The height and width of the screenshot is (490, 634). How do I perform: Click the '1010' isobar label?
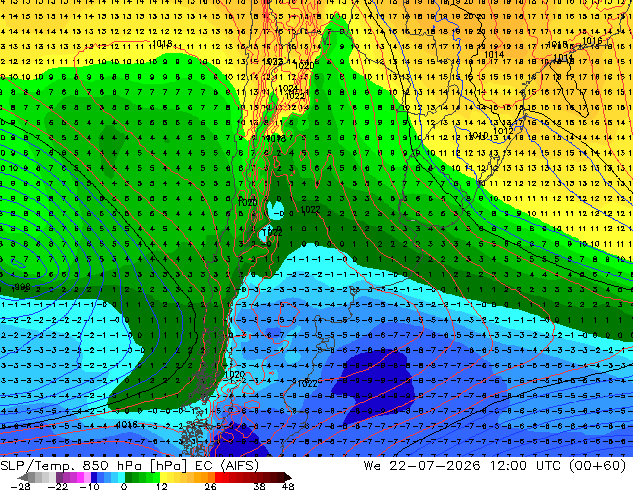tap(479, 135)
